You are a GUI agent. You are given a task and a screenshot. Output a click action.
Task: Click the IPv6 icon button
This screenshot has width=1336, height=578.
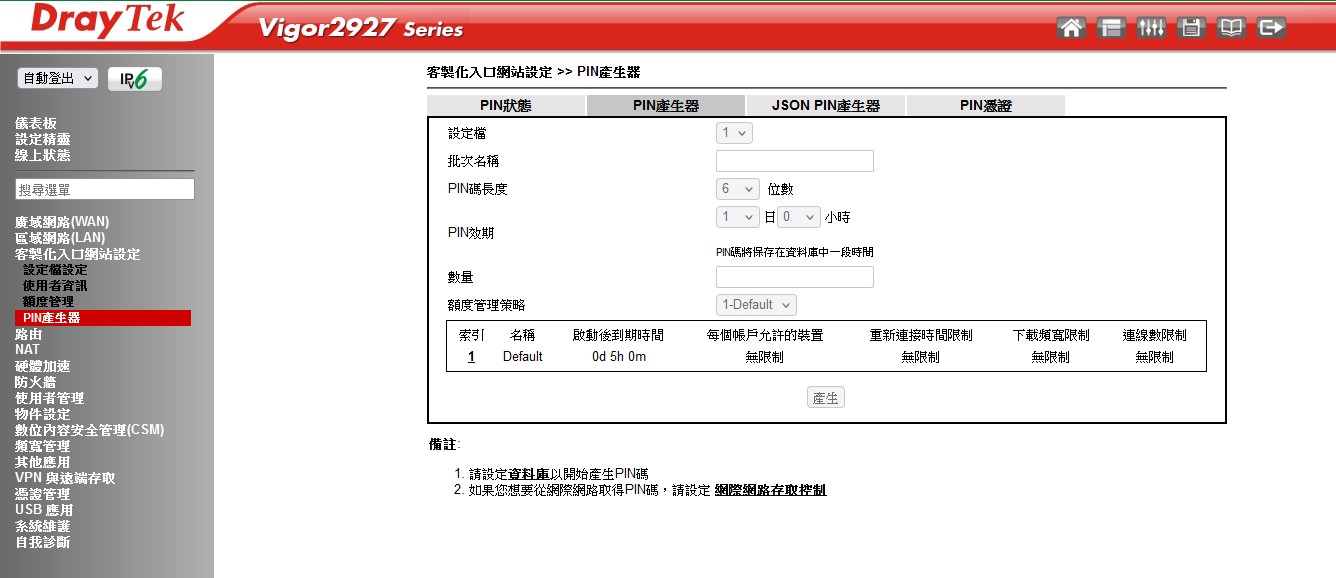click(x=134, y=80)
